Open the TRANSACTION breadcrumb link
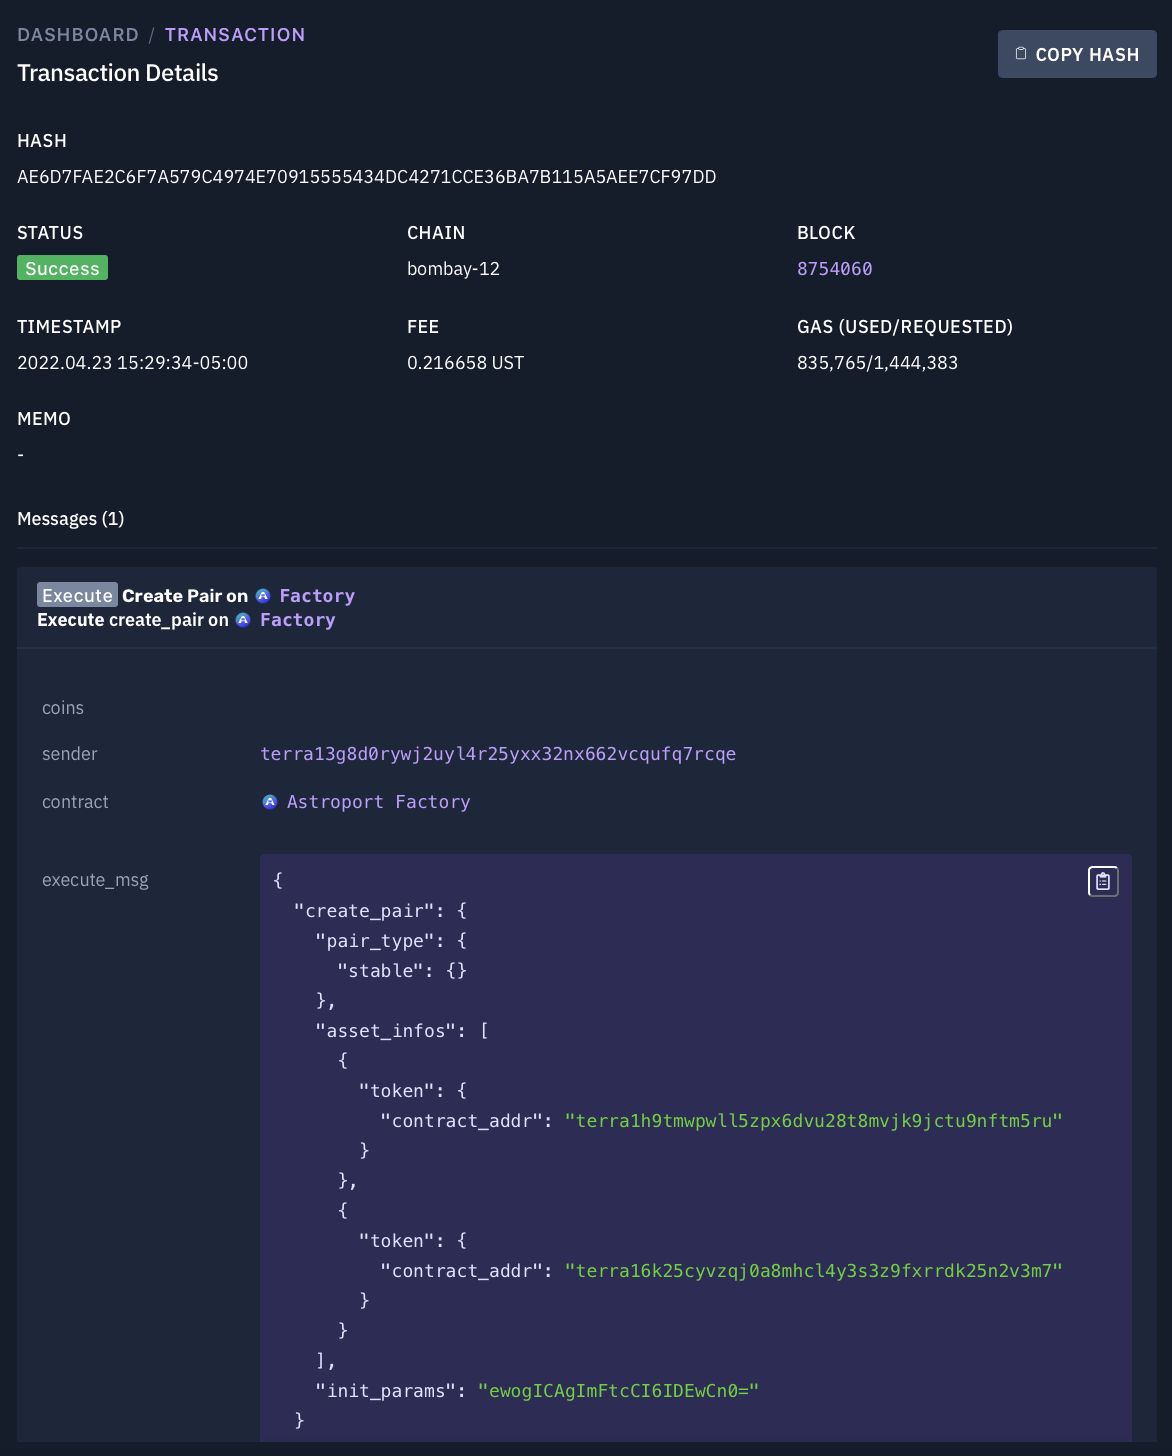Viewport: 1172px width, 1456px height. coord(235,35)
